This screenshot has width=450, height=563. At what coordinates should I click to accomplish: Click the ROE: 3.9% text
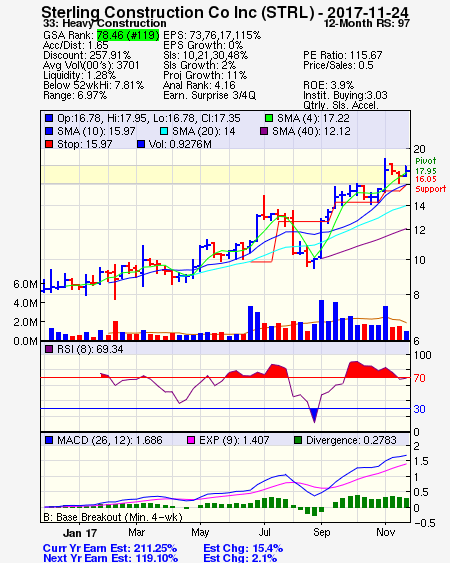click(x=328, y=85)
